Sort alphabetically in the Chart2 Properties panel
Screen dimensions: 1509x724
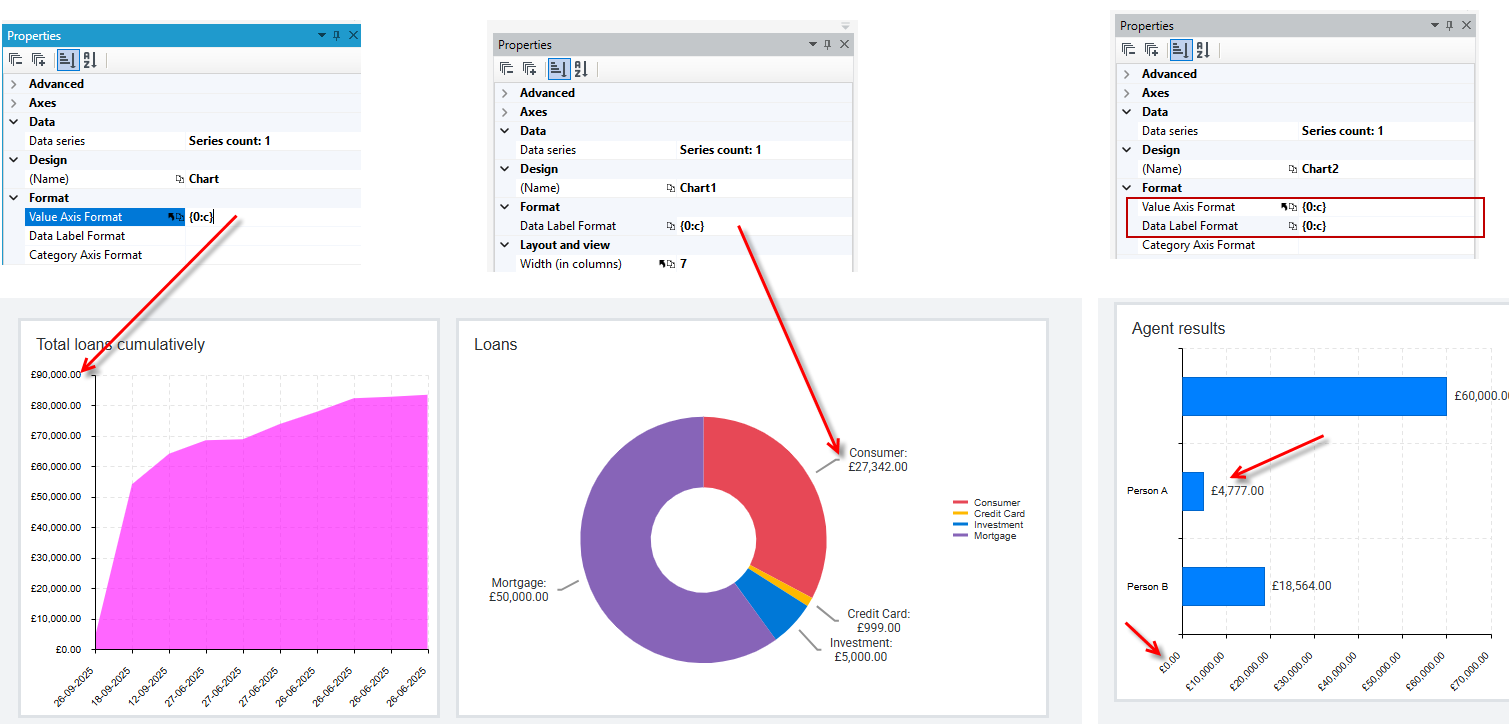point(1202,50)
